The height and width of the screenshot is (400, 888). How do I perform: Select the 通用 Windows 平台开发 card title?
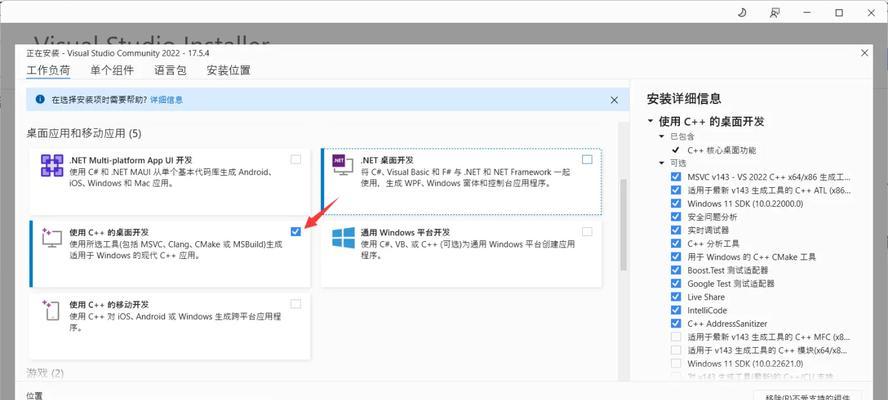coord(405,232)
